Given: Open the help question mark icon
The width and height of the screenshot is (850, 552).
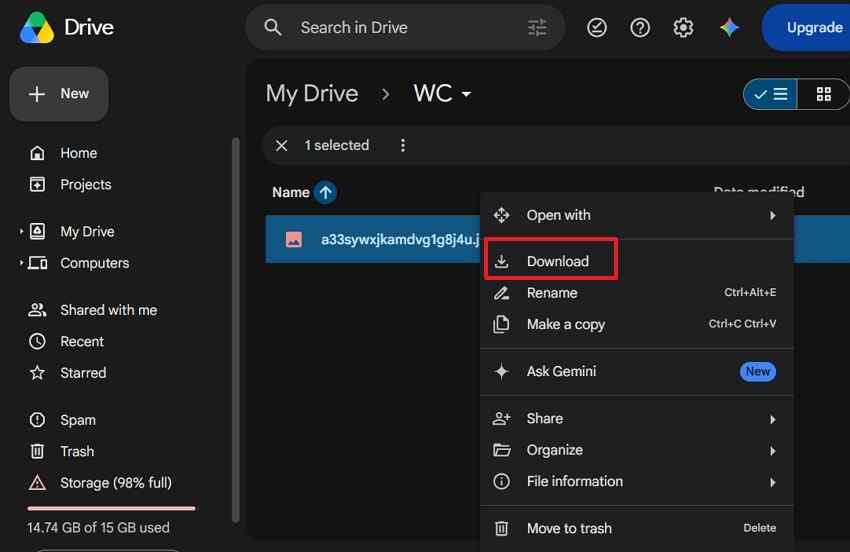Looking at the screenshot, I should coord(640,27).
